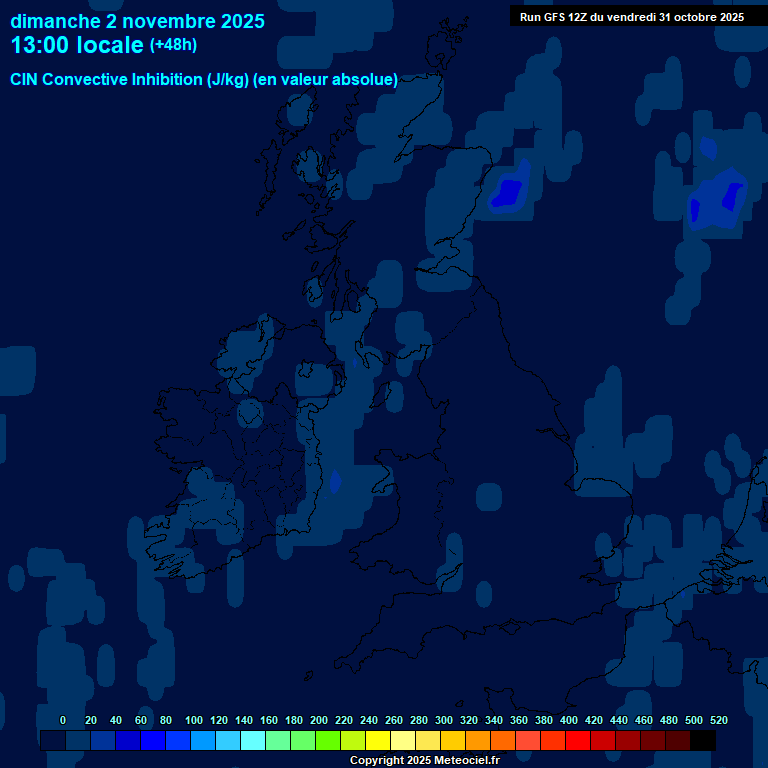Select the orange 340 legend swatch
The image size is (768, 768).
tap(503, 741)
